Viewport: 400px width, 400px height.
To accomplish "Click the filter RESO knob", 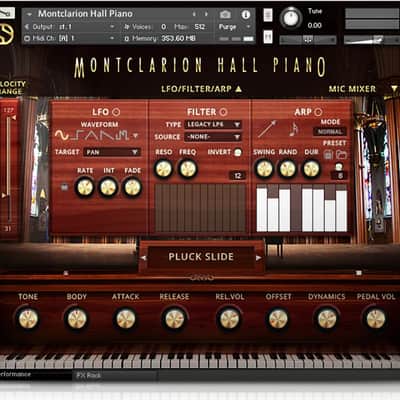I will point(164,169).
